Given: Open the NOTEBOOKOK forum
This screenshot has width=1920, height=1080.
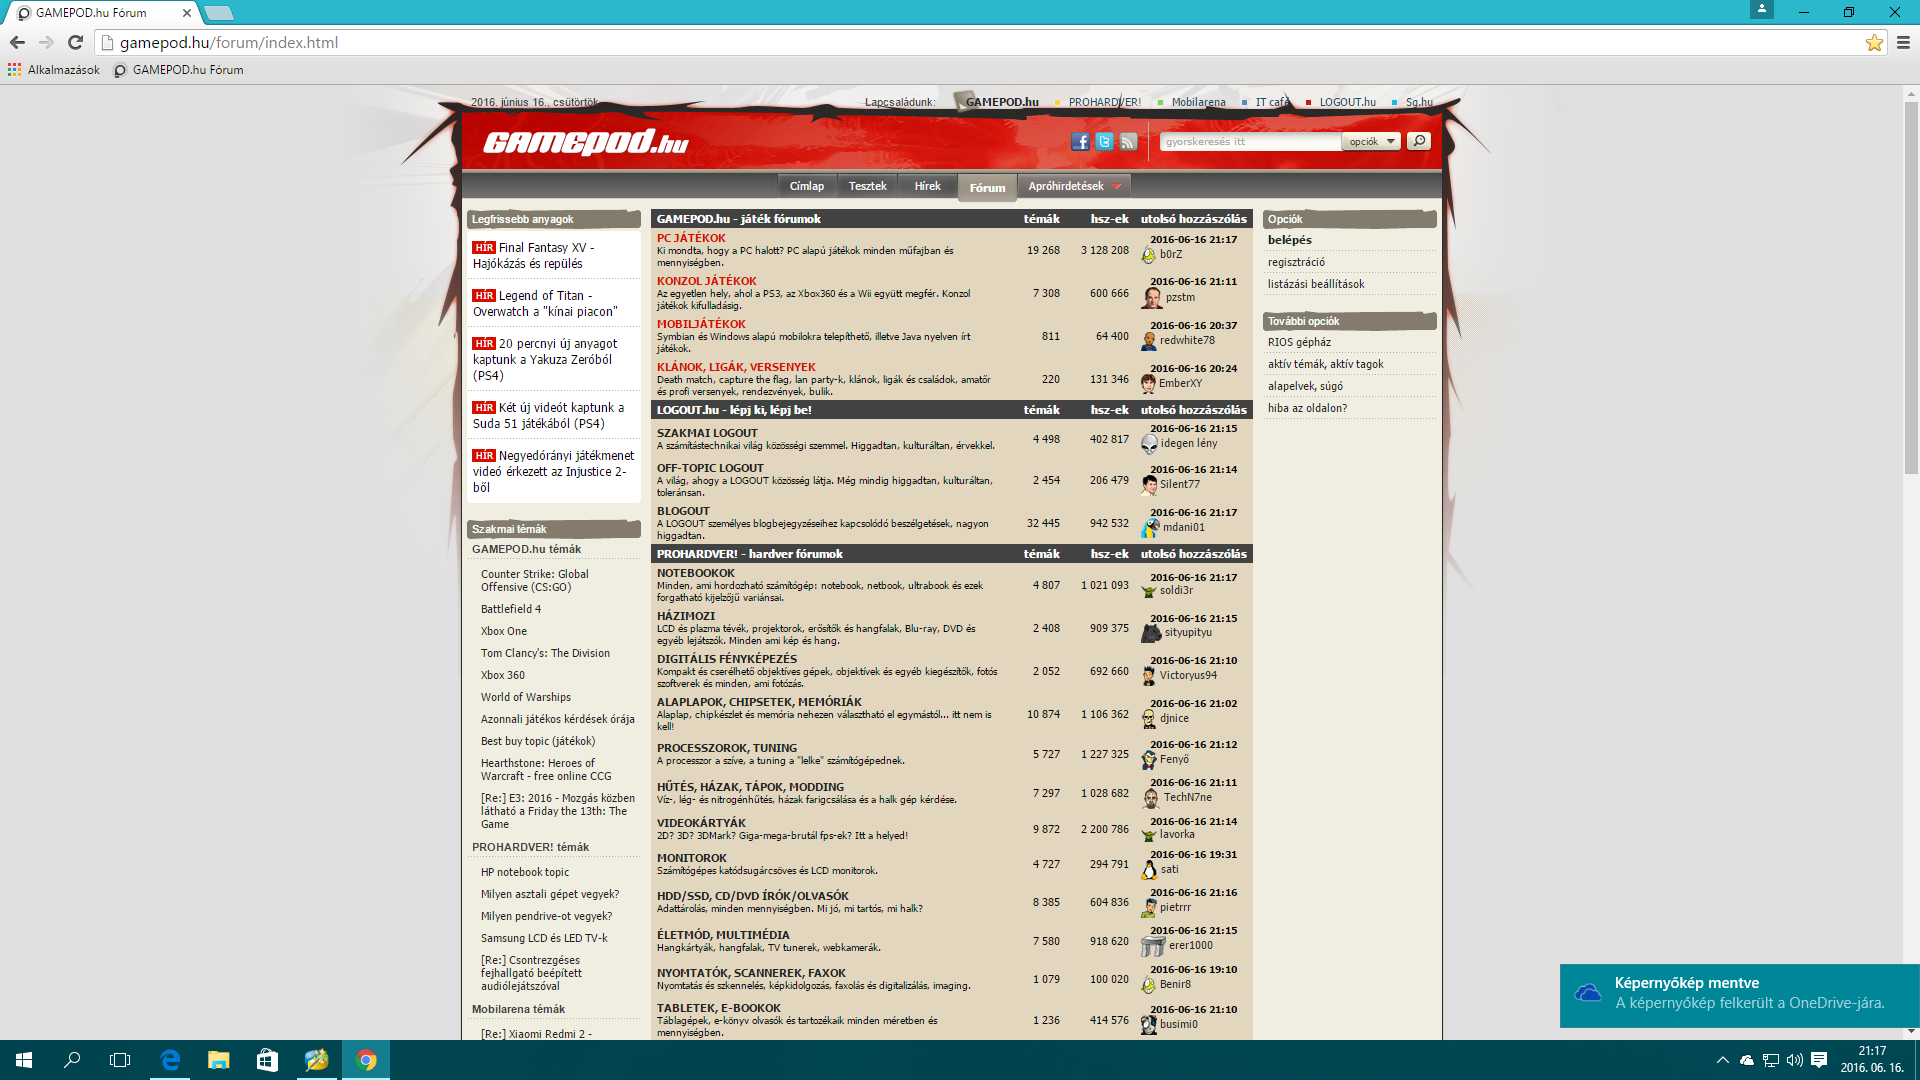Looking at the screenshot, I should click(695, 573).
